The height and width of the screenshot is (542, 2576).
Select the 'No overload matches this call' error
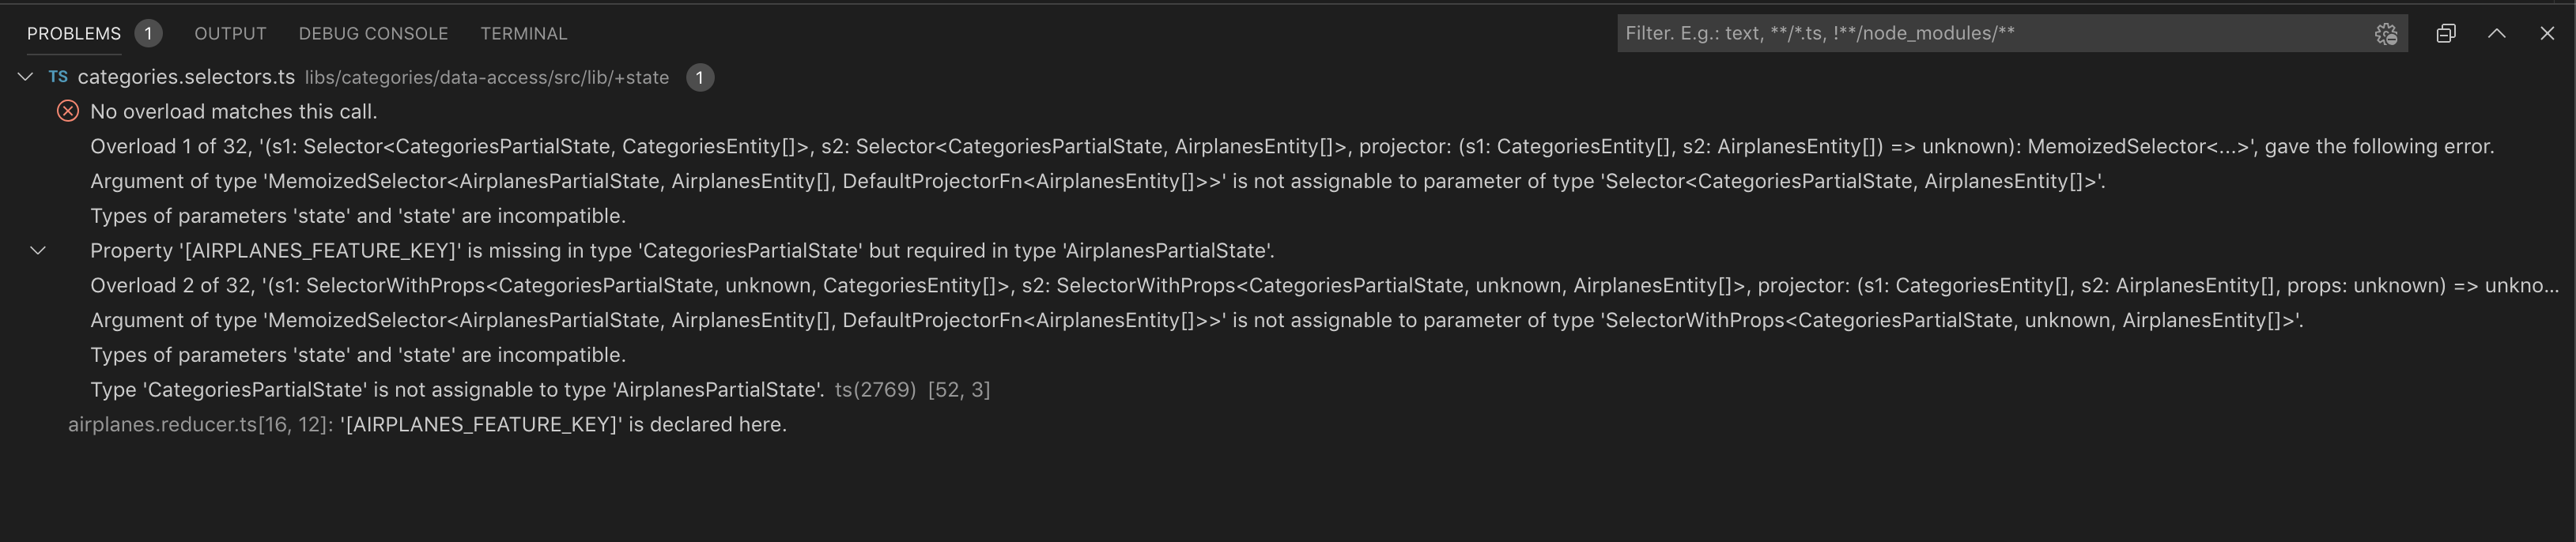[x=233, y=112]
